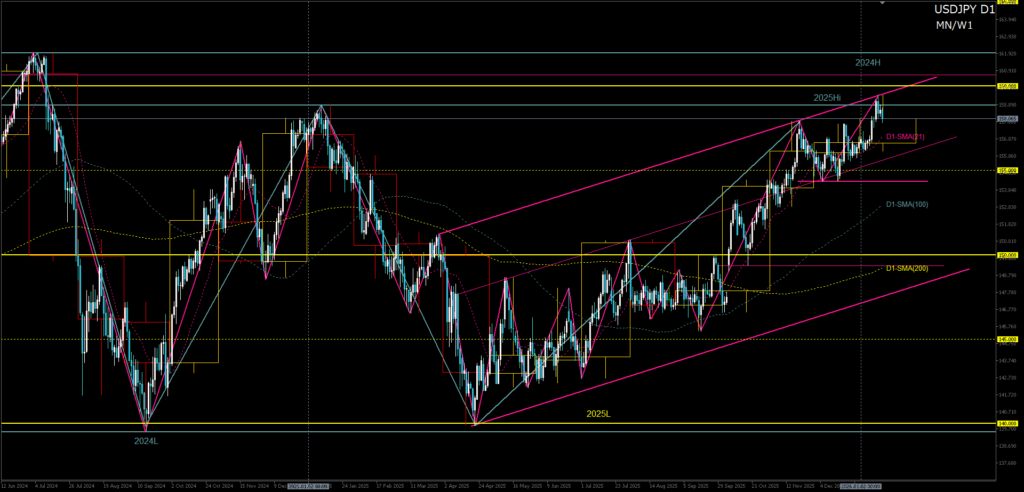Screen dimensions: 1024x492
Task: Click the D1-SMA(100) indicator label
Action: coord(907,205)
